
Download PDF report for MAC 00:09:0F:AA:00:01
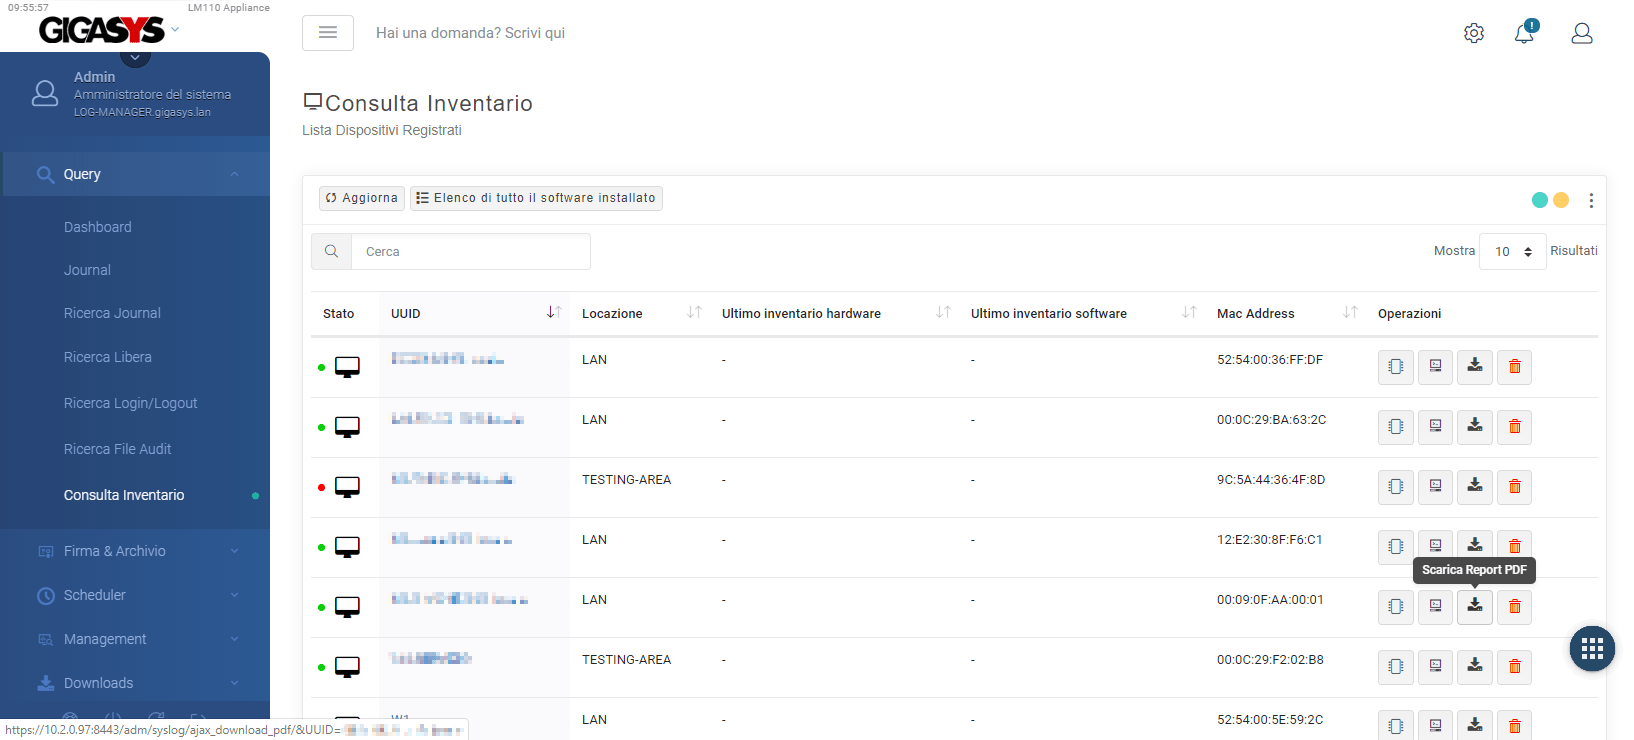click(1474, 606)
